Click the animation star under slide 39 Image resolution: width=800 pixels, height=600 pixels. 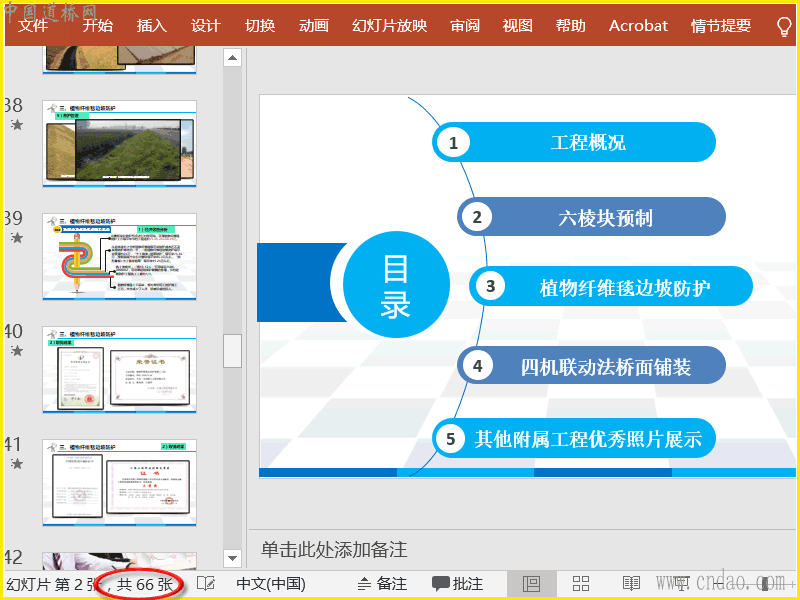point(17,238)
